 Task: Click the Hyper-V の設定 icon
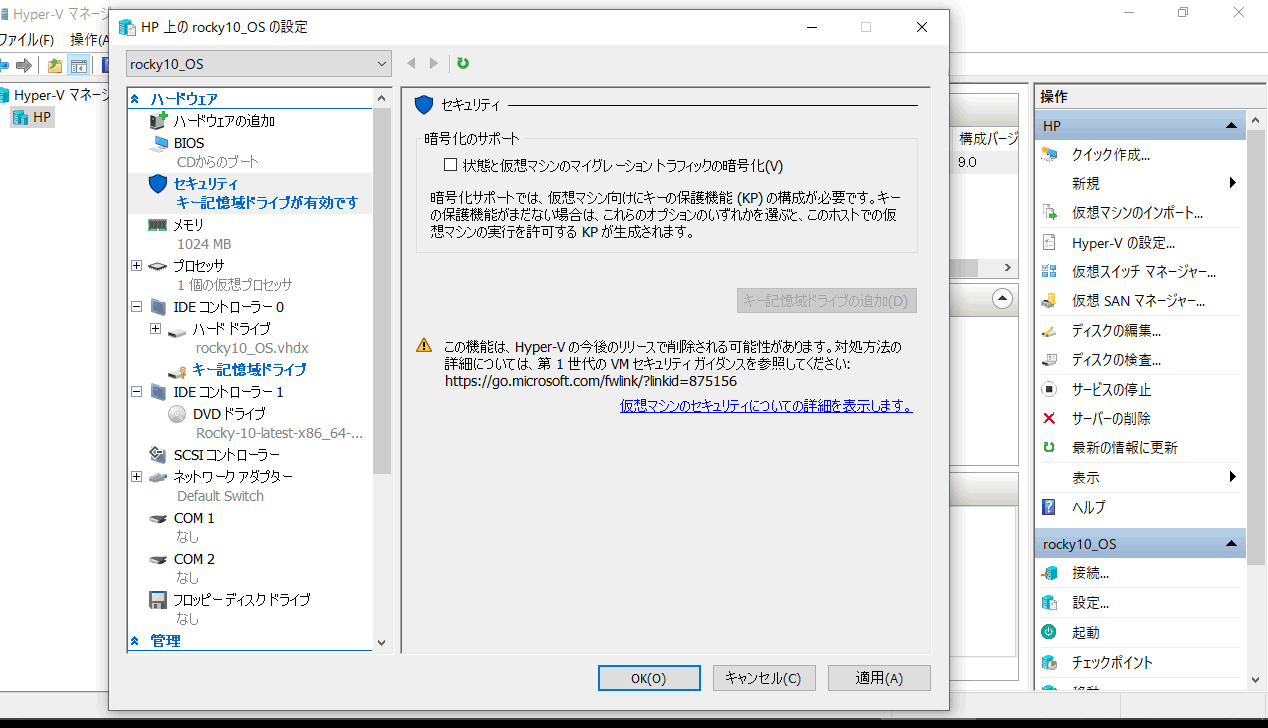click(x=1049, y=242)
